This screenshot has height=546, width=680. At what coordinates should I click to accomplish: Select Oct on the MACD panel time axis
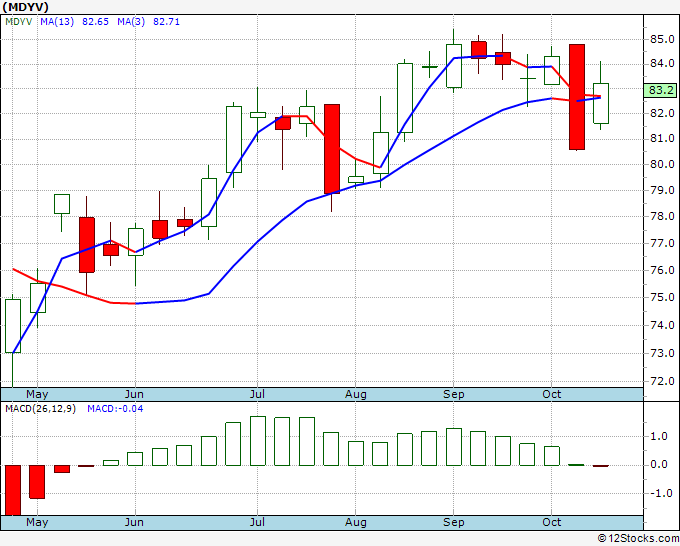point(552,522)
